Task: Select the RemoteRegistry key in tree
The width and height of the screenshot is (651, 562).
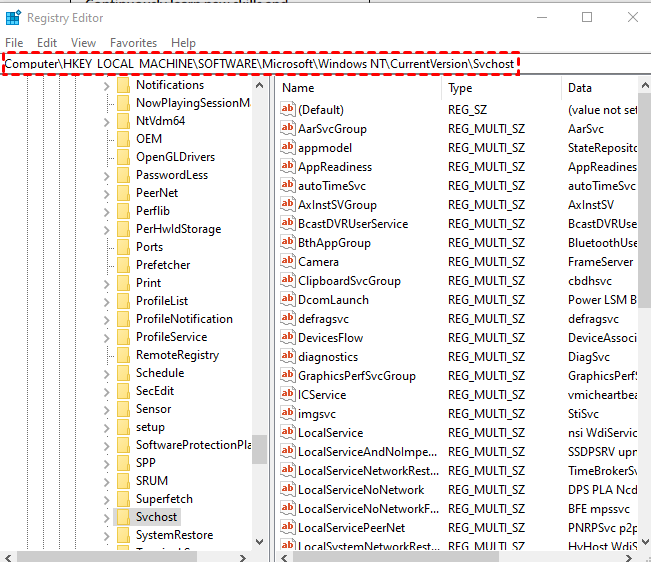Action: tap(177, 355)
